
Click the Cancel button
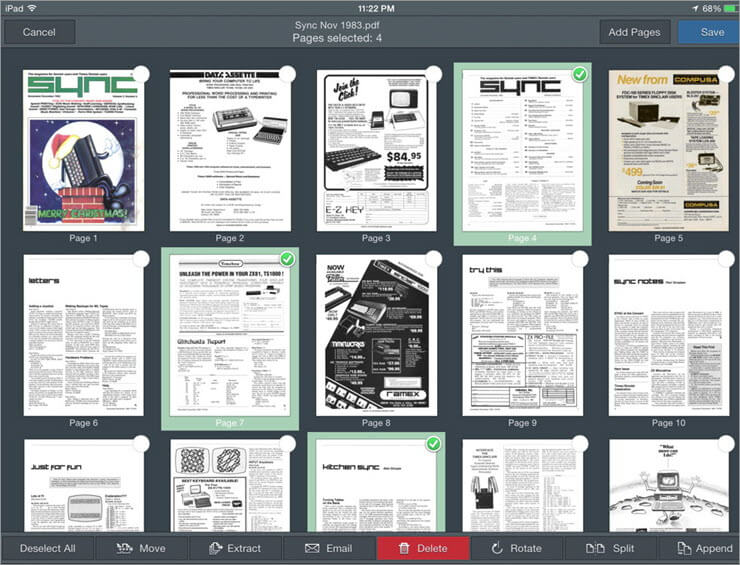click(x=39, y=32)
